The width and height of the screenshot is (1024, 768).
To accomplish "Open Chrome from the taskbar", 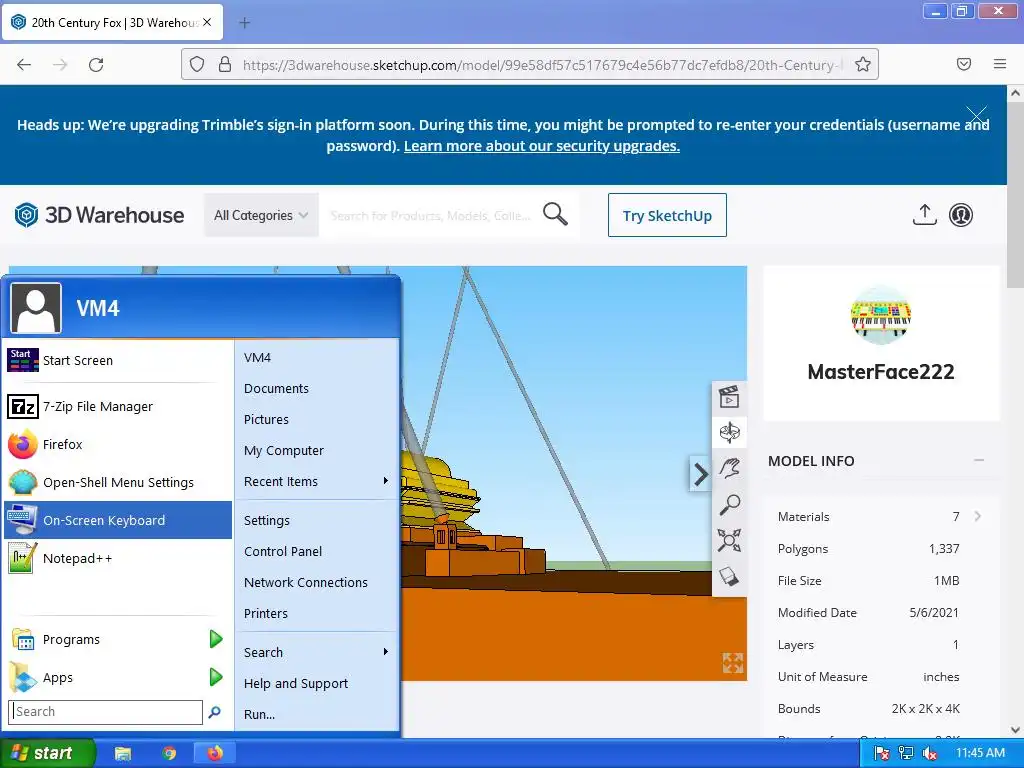I will pyautogui.click(x=169, y=753).
